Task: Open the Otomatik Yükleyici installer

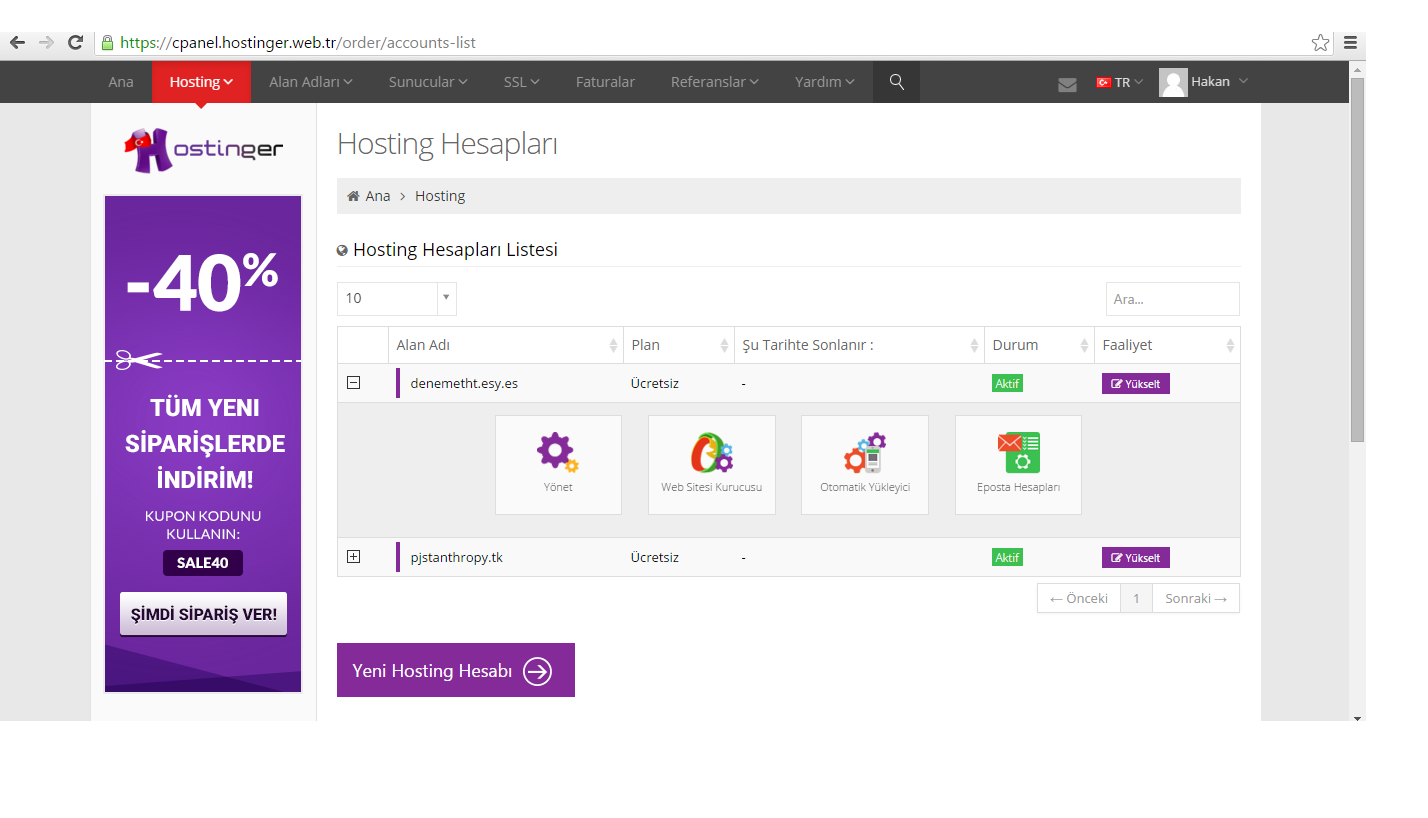Action: 865,464
